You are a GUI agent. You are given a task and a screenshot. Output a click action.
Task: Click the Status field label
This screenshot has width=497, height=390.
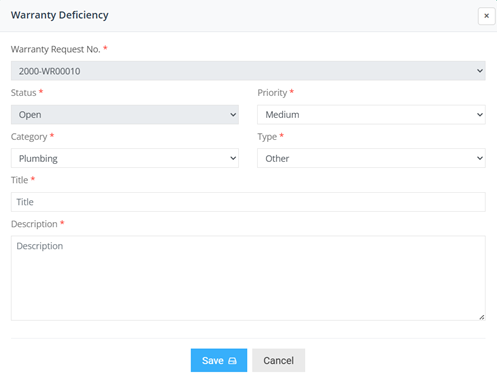point(23,93)
